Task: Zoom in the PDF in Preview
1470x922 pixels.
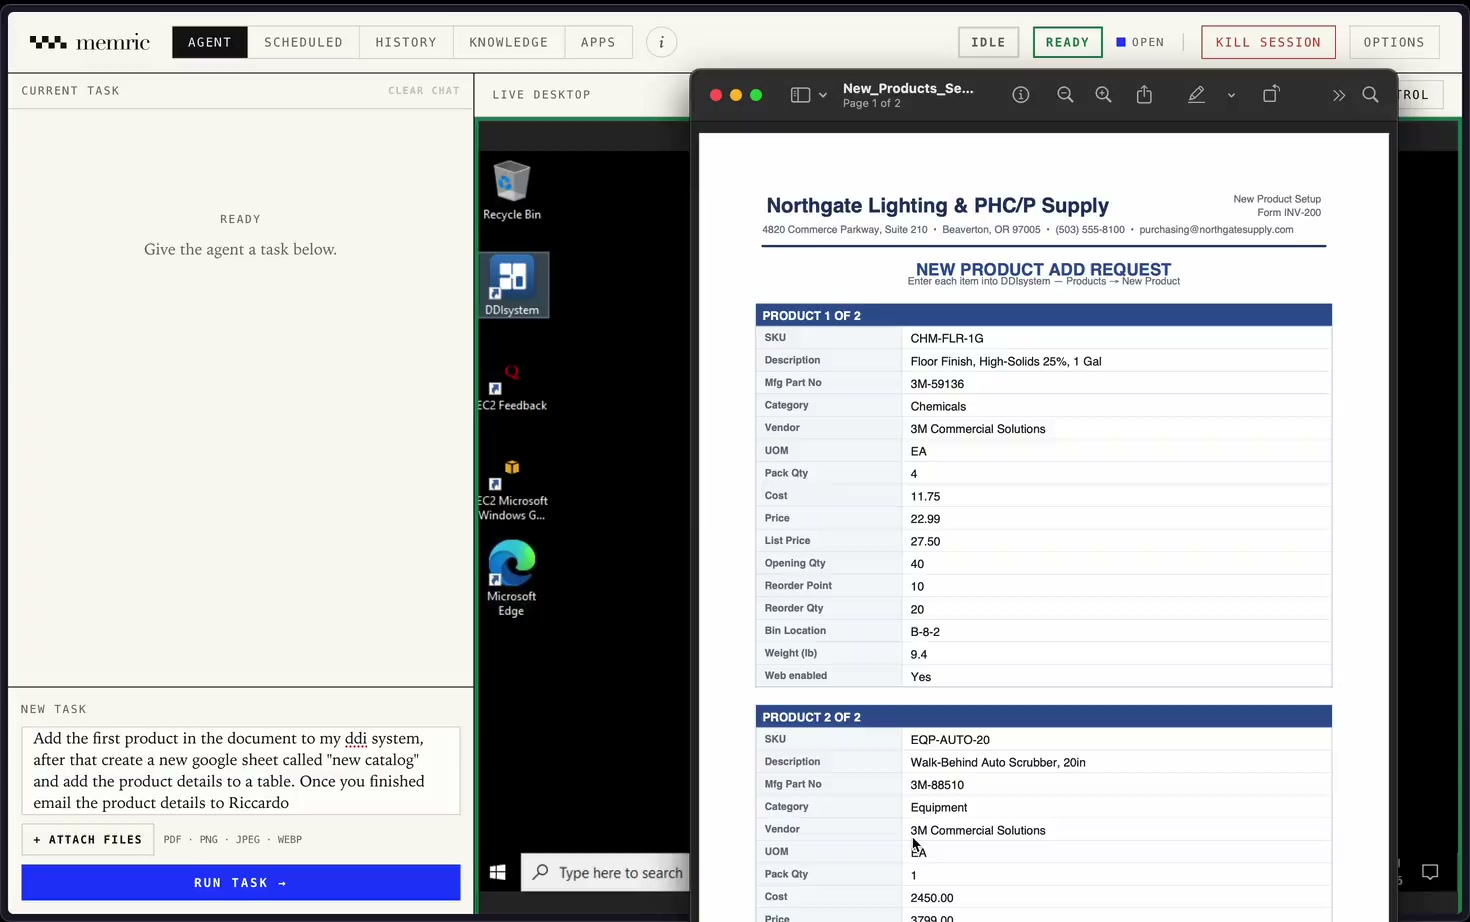Action: pyautogui.click(x=1103, y=95)
